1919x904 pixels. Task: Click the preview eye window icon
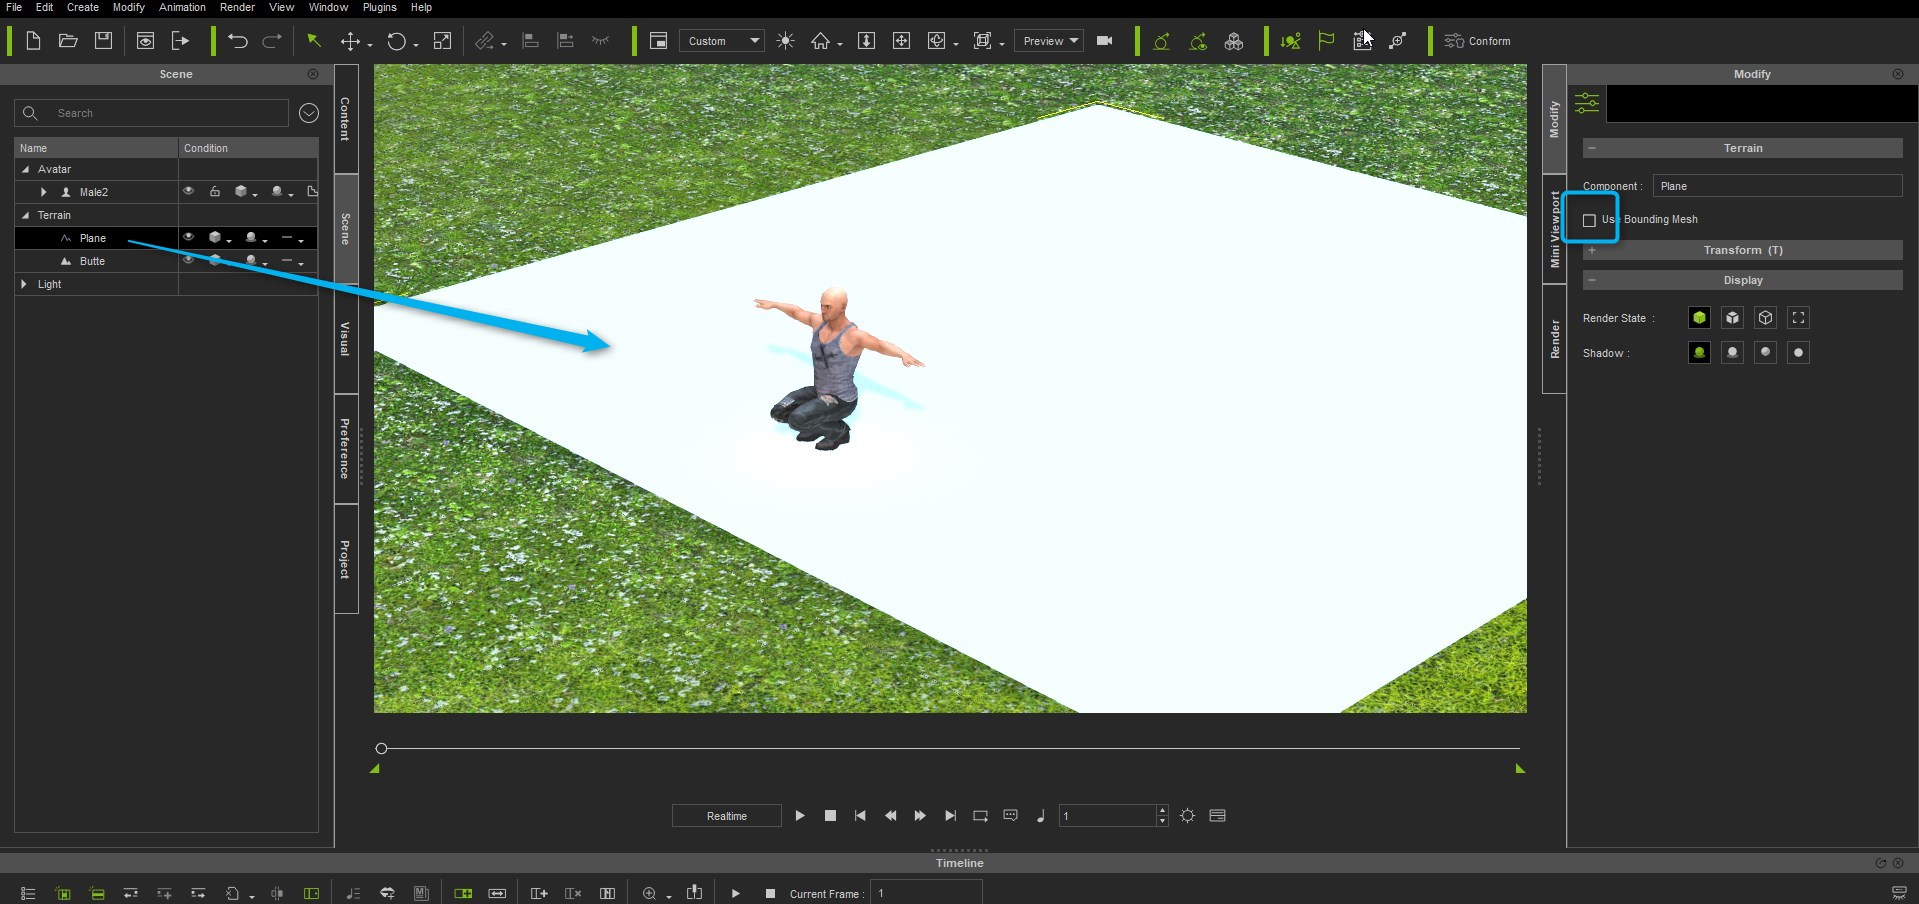pos(145,41)
